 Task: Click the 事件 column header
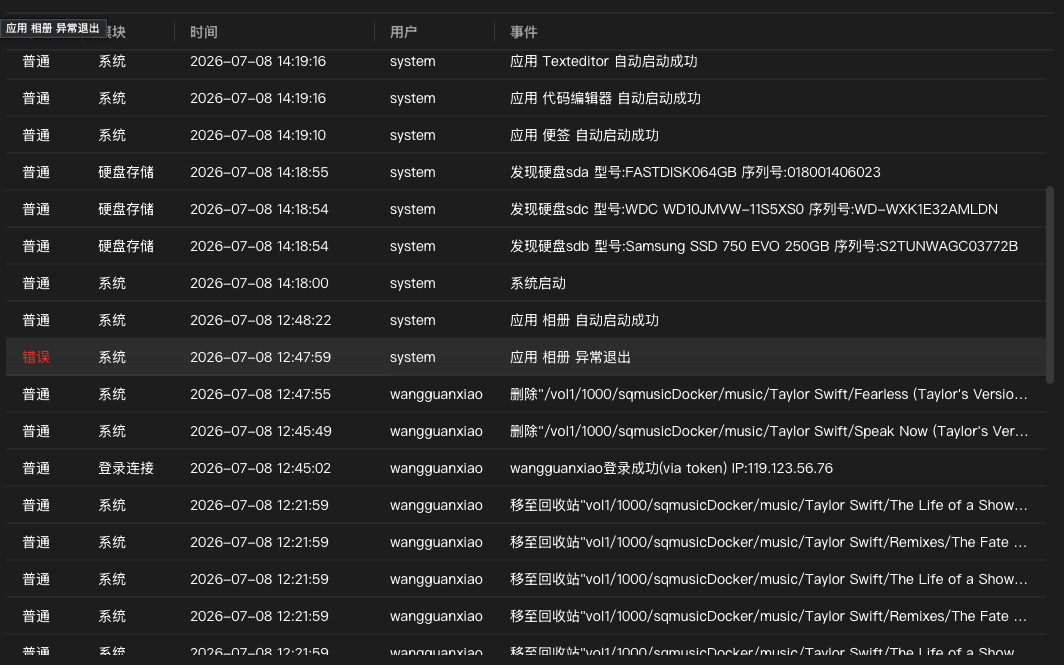click(x=523, y=32)
